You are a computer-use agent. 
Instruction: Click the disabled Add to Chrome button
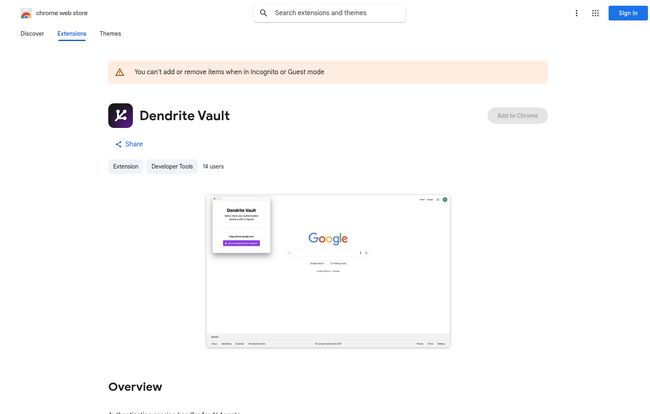[517, 116]
